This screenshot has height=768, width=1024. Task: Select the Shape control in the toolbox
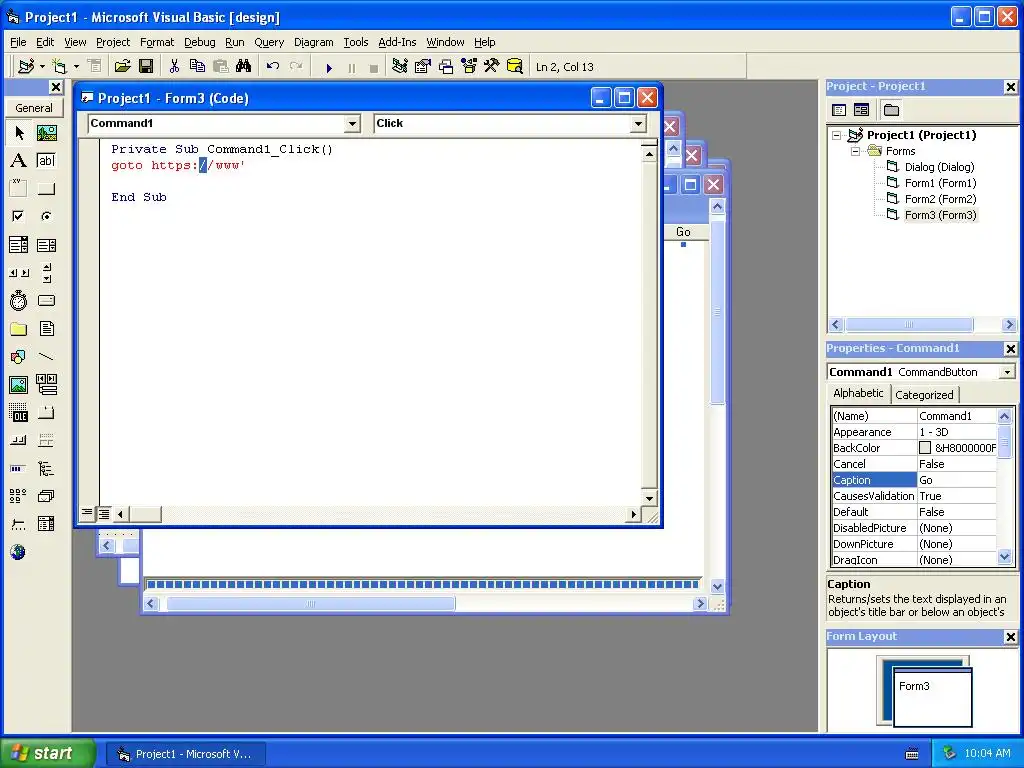(x=19, y=357)
